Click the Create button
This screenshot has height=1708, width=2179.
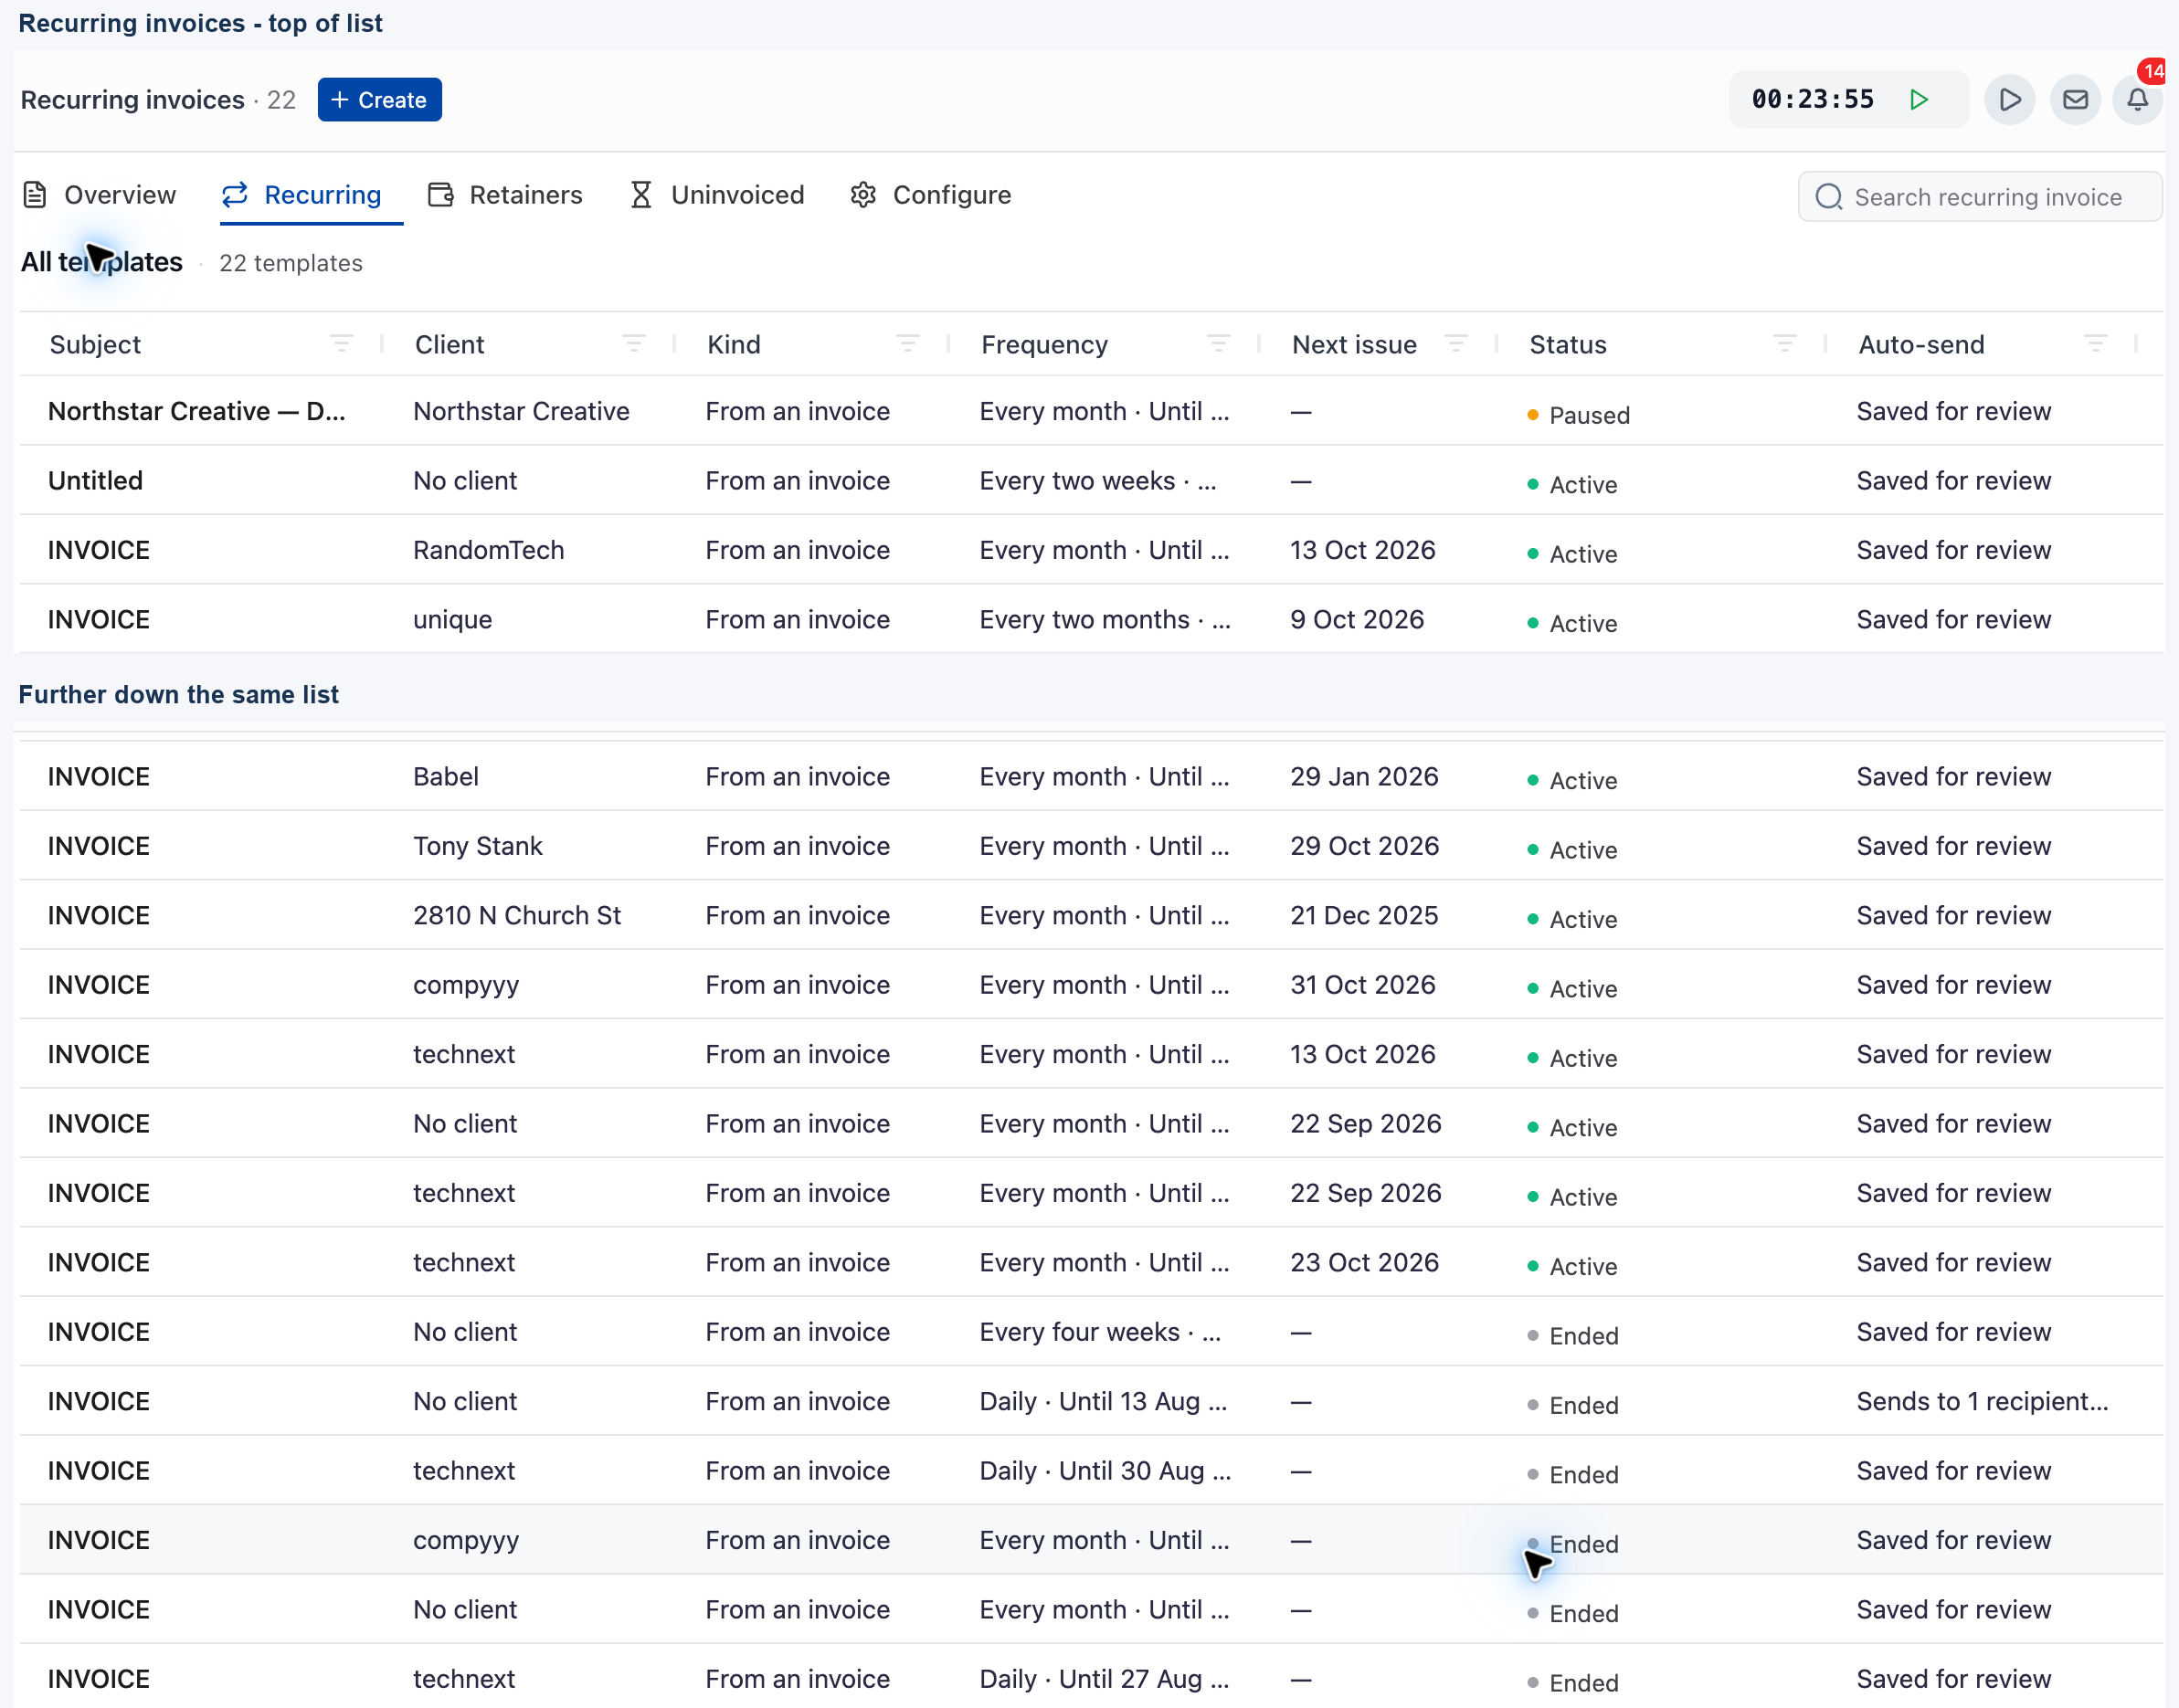pos(380,100)
